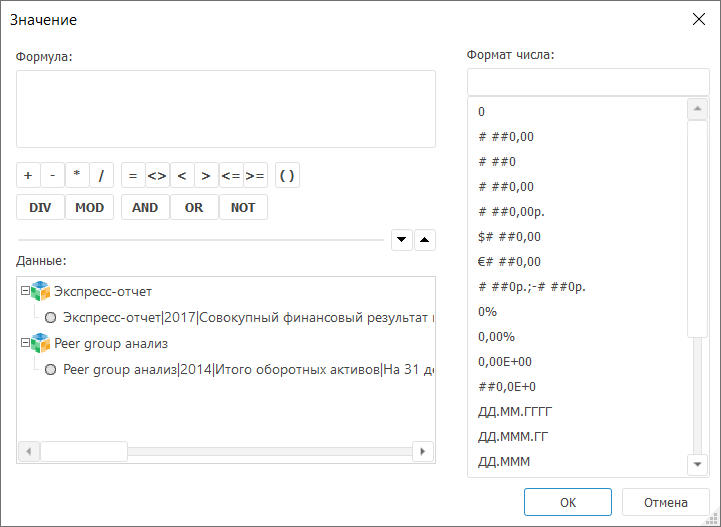Choose the ДД.ММ.ГГГГ date format
The height and width of the screenshot is (527, 721).
(x=515, y=412)
